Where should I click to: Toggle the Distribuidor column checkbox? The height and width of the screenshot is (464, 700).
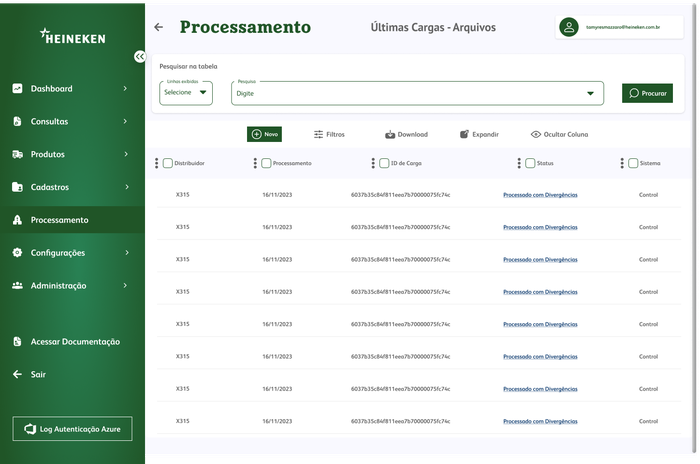tap(168, 163)
